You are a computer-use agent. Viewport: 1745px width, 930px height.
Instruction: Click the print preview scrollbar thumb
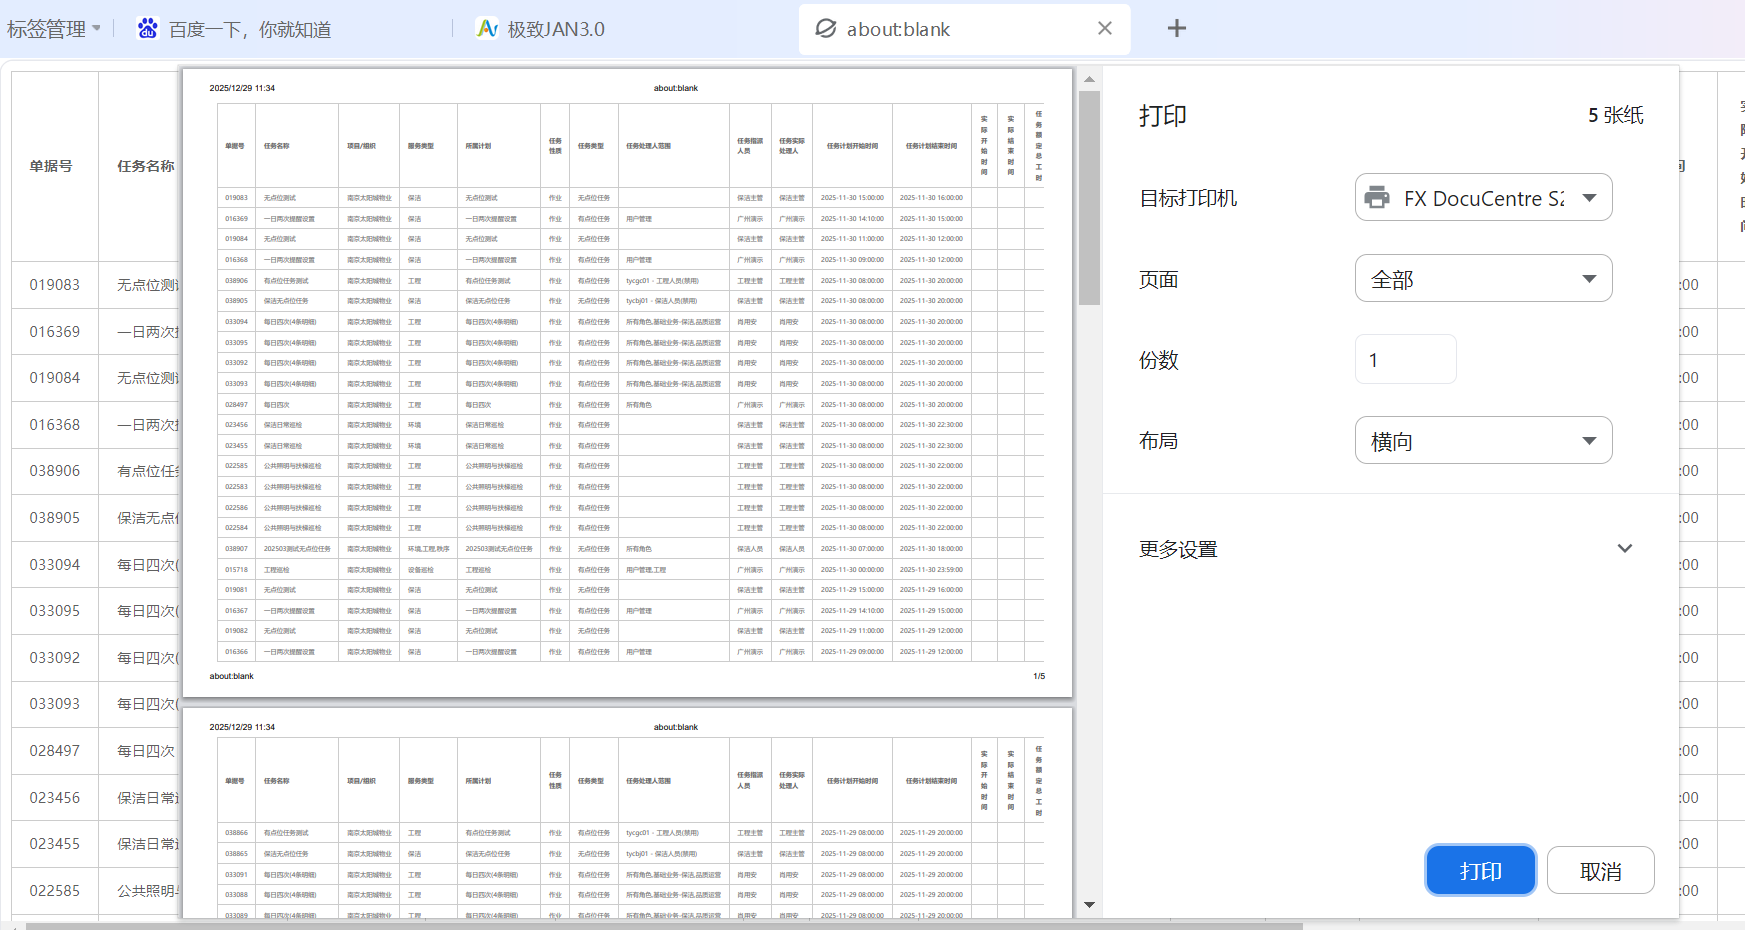[1090, 198]
